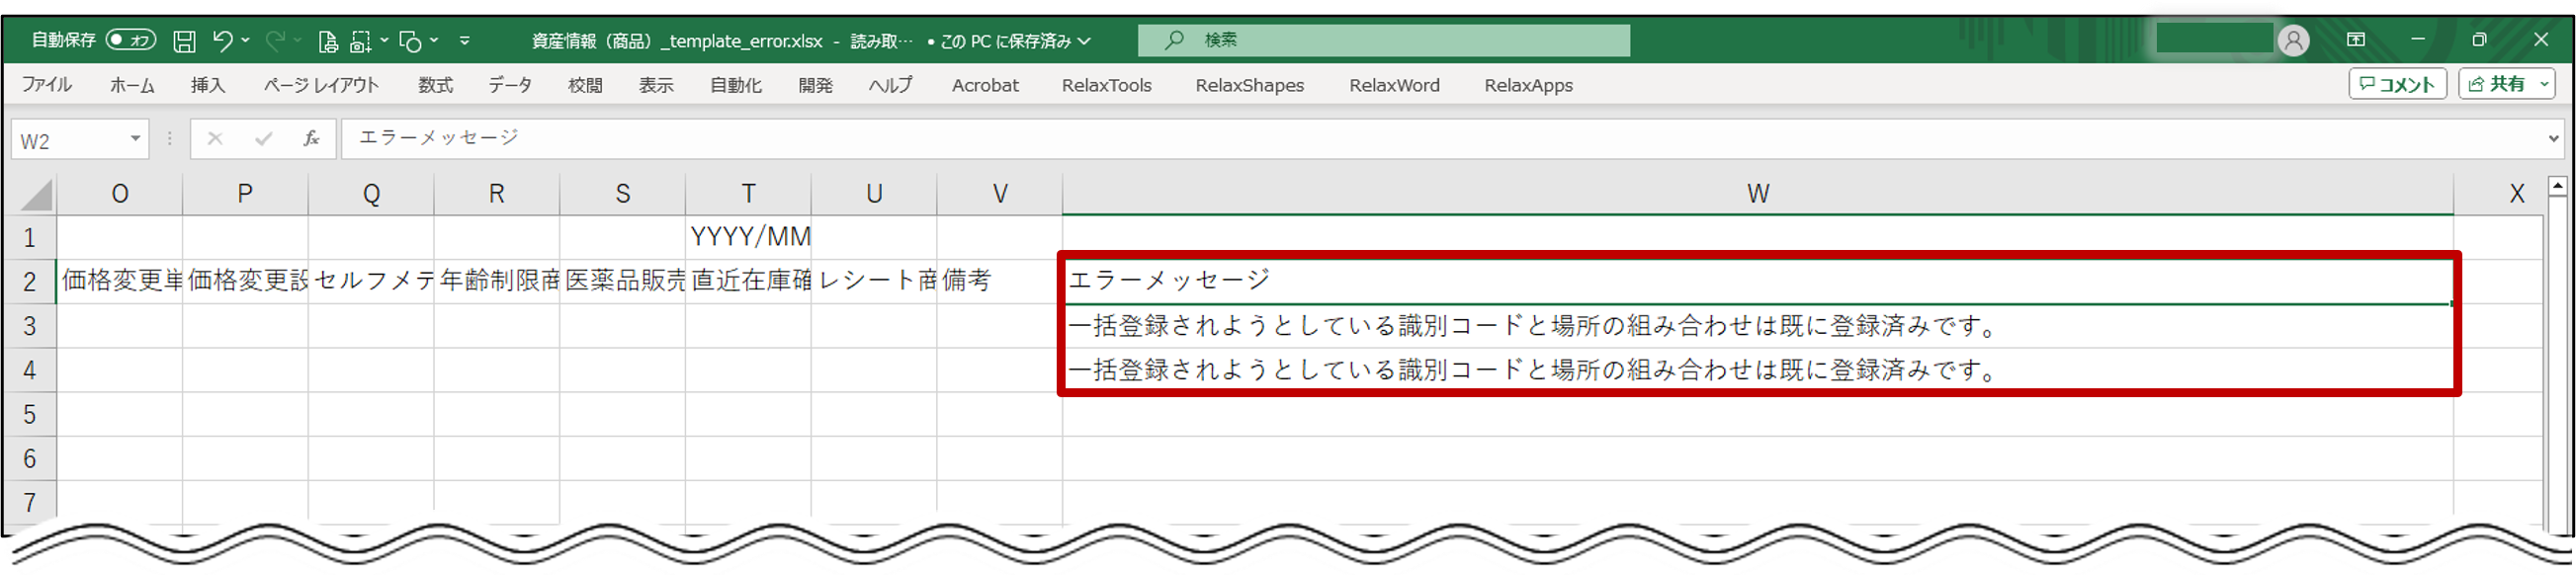Open the Customize Quick Access Toolbar dropdown
Viewport: 2576px width, 575px height.
(x=464, y=41)
